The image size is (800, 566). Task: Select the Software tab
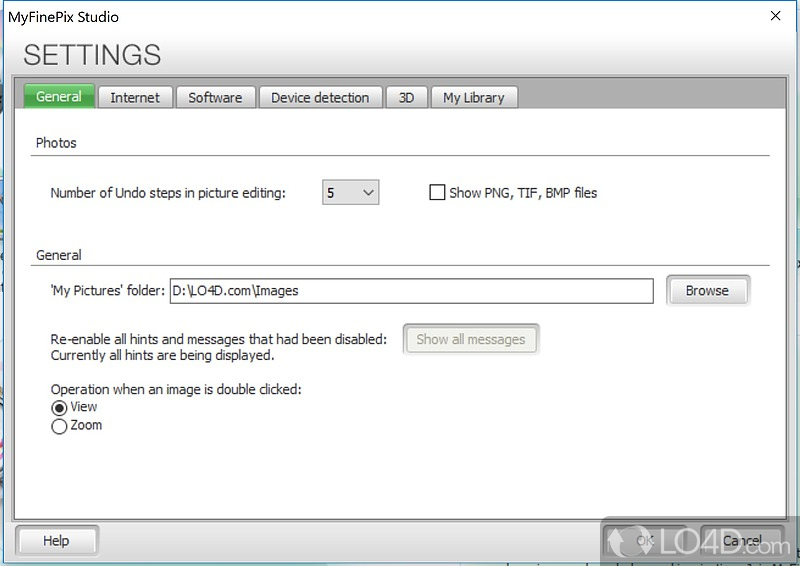[215, 97]
